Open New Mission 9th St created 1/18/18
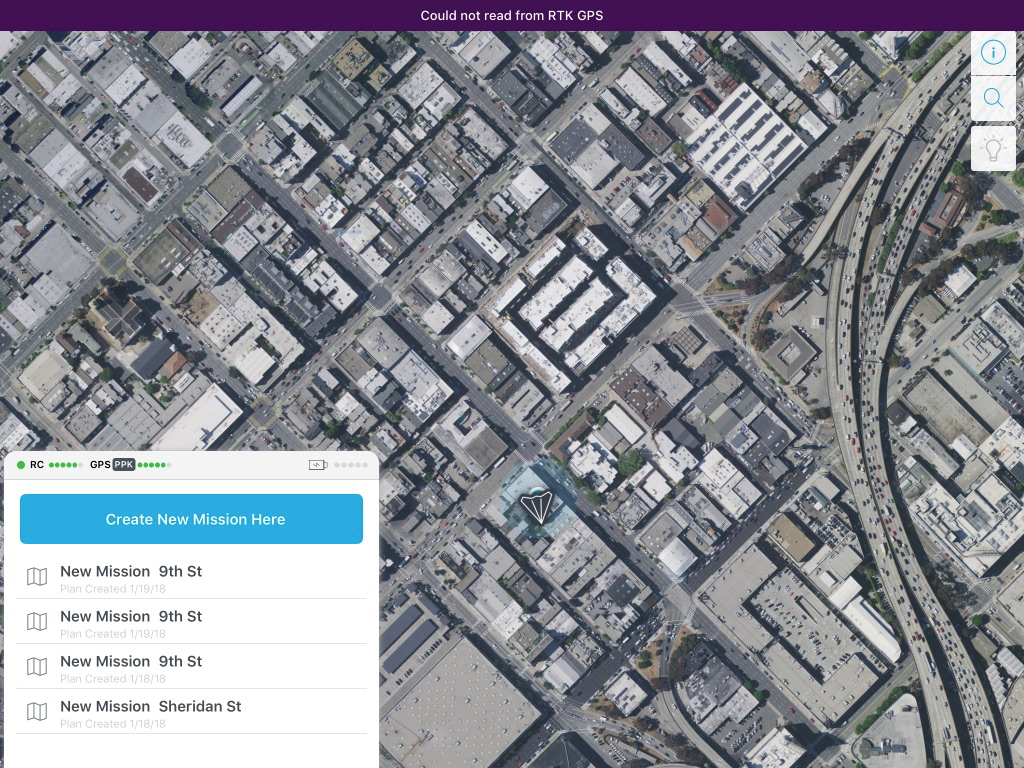 coord(191,667)
